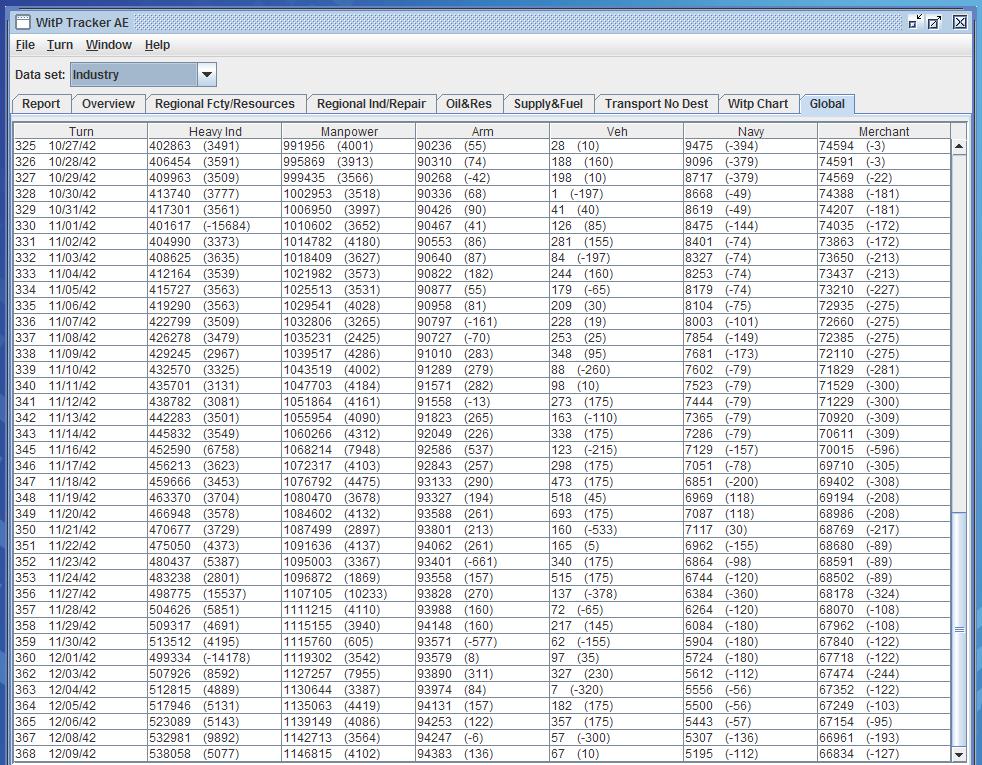Open the Data set dropdown arrow
This screenshot has height=765, width=982.
pyautogui.click(x=207, y=74)
